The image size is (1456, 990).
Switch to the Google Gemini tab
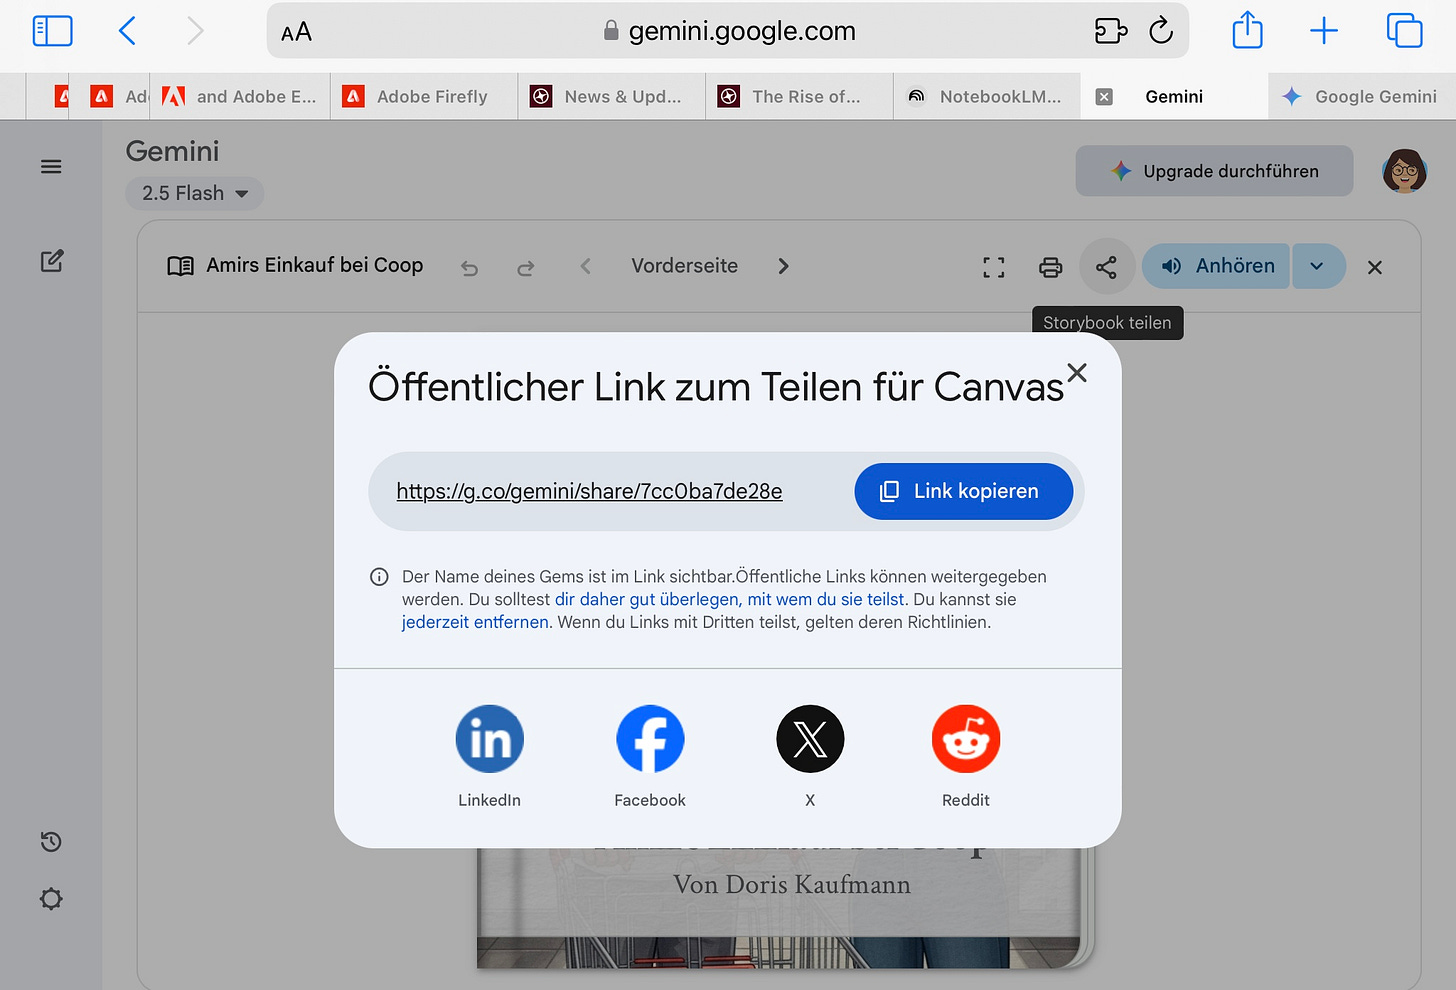[x=1362, y=97]
